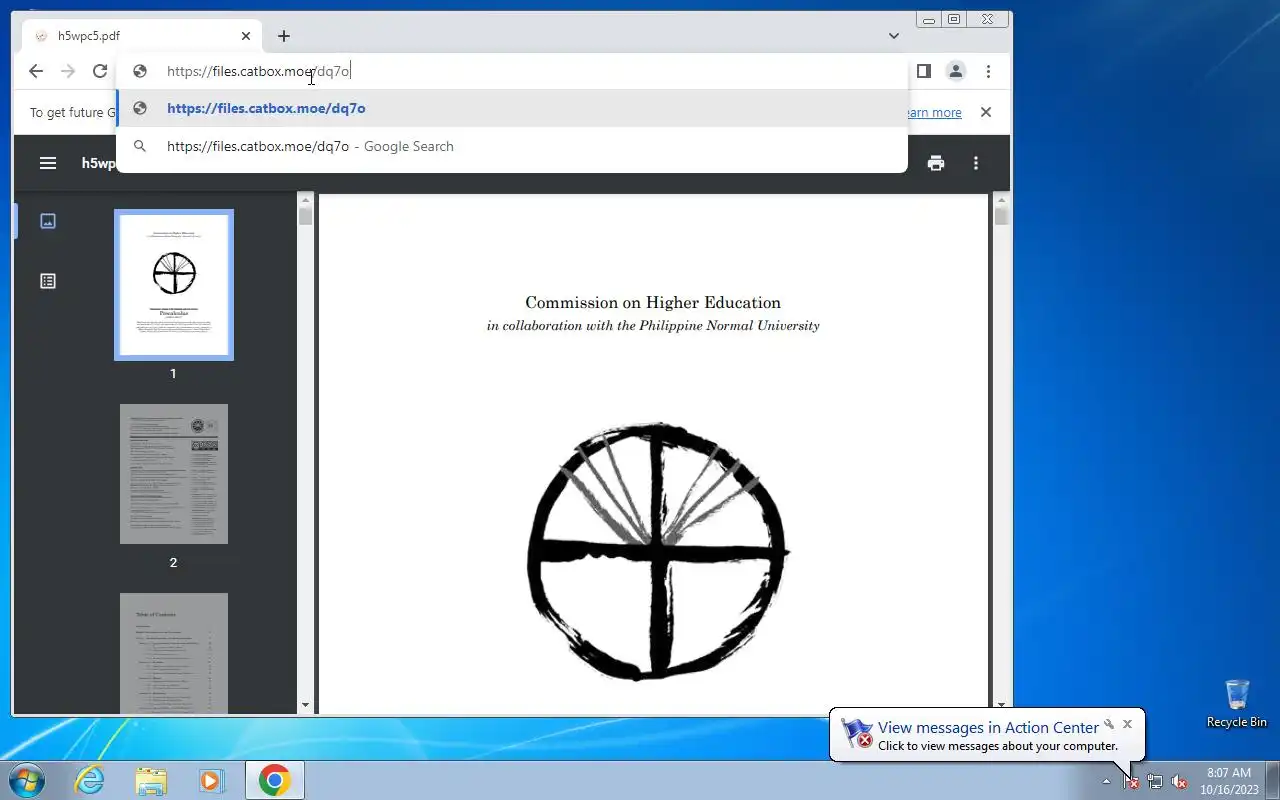Screen dimensions: 1280x800
Task: Open Windows Media Player from taskbar
Action: pyautogui.click(x=212, y=780)
